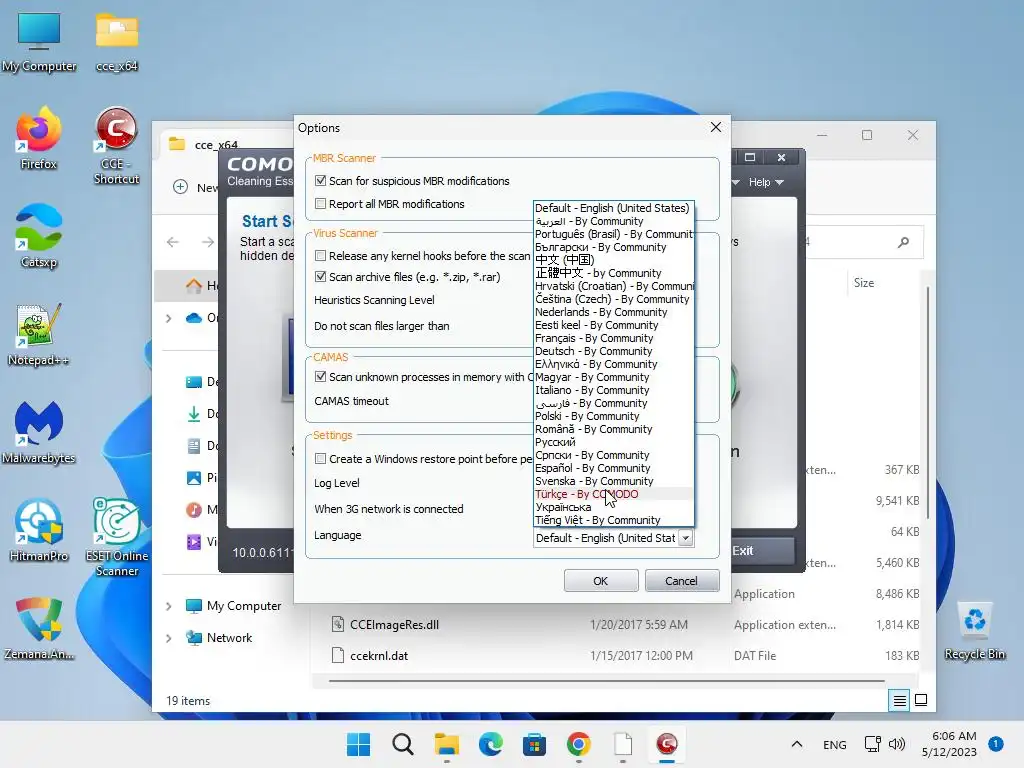Image resolution: width=1024 pixels, height=768 pixels.
Task: Switch Explorer to large icons view
Action: 921,701
